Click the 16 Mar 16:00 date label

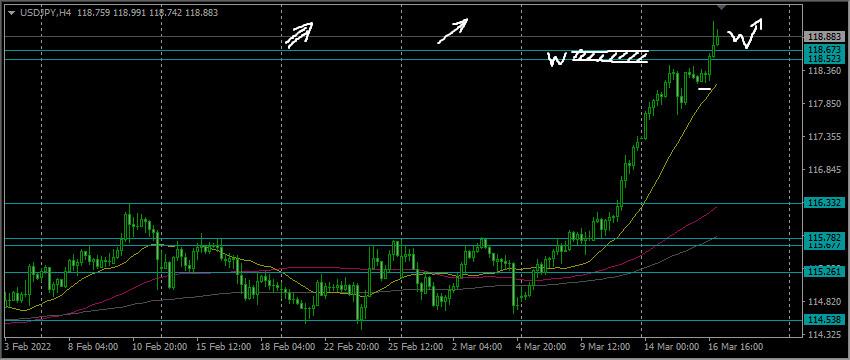click(x=736, y=346)
